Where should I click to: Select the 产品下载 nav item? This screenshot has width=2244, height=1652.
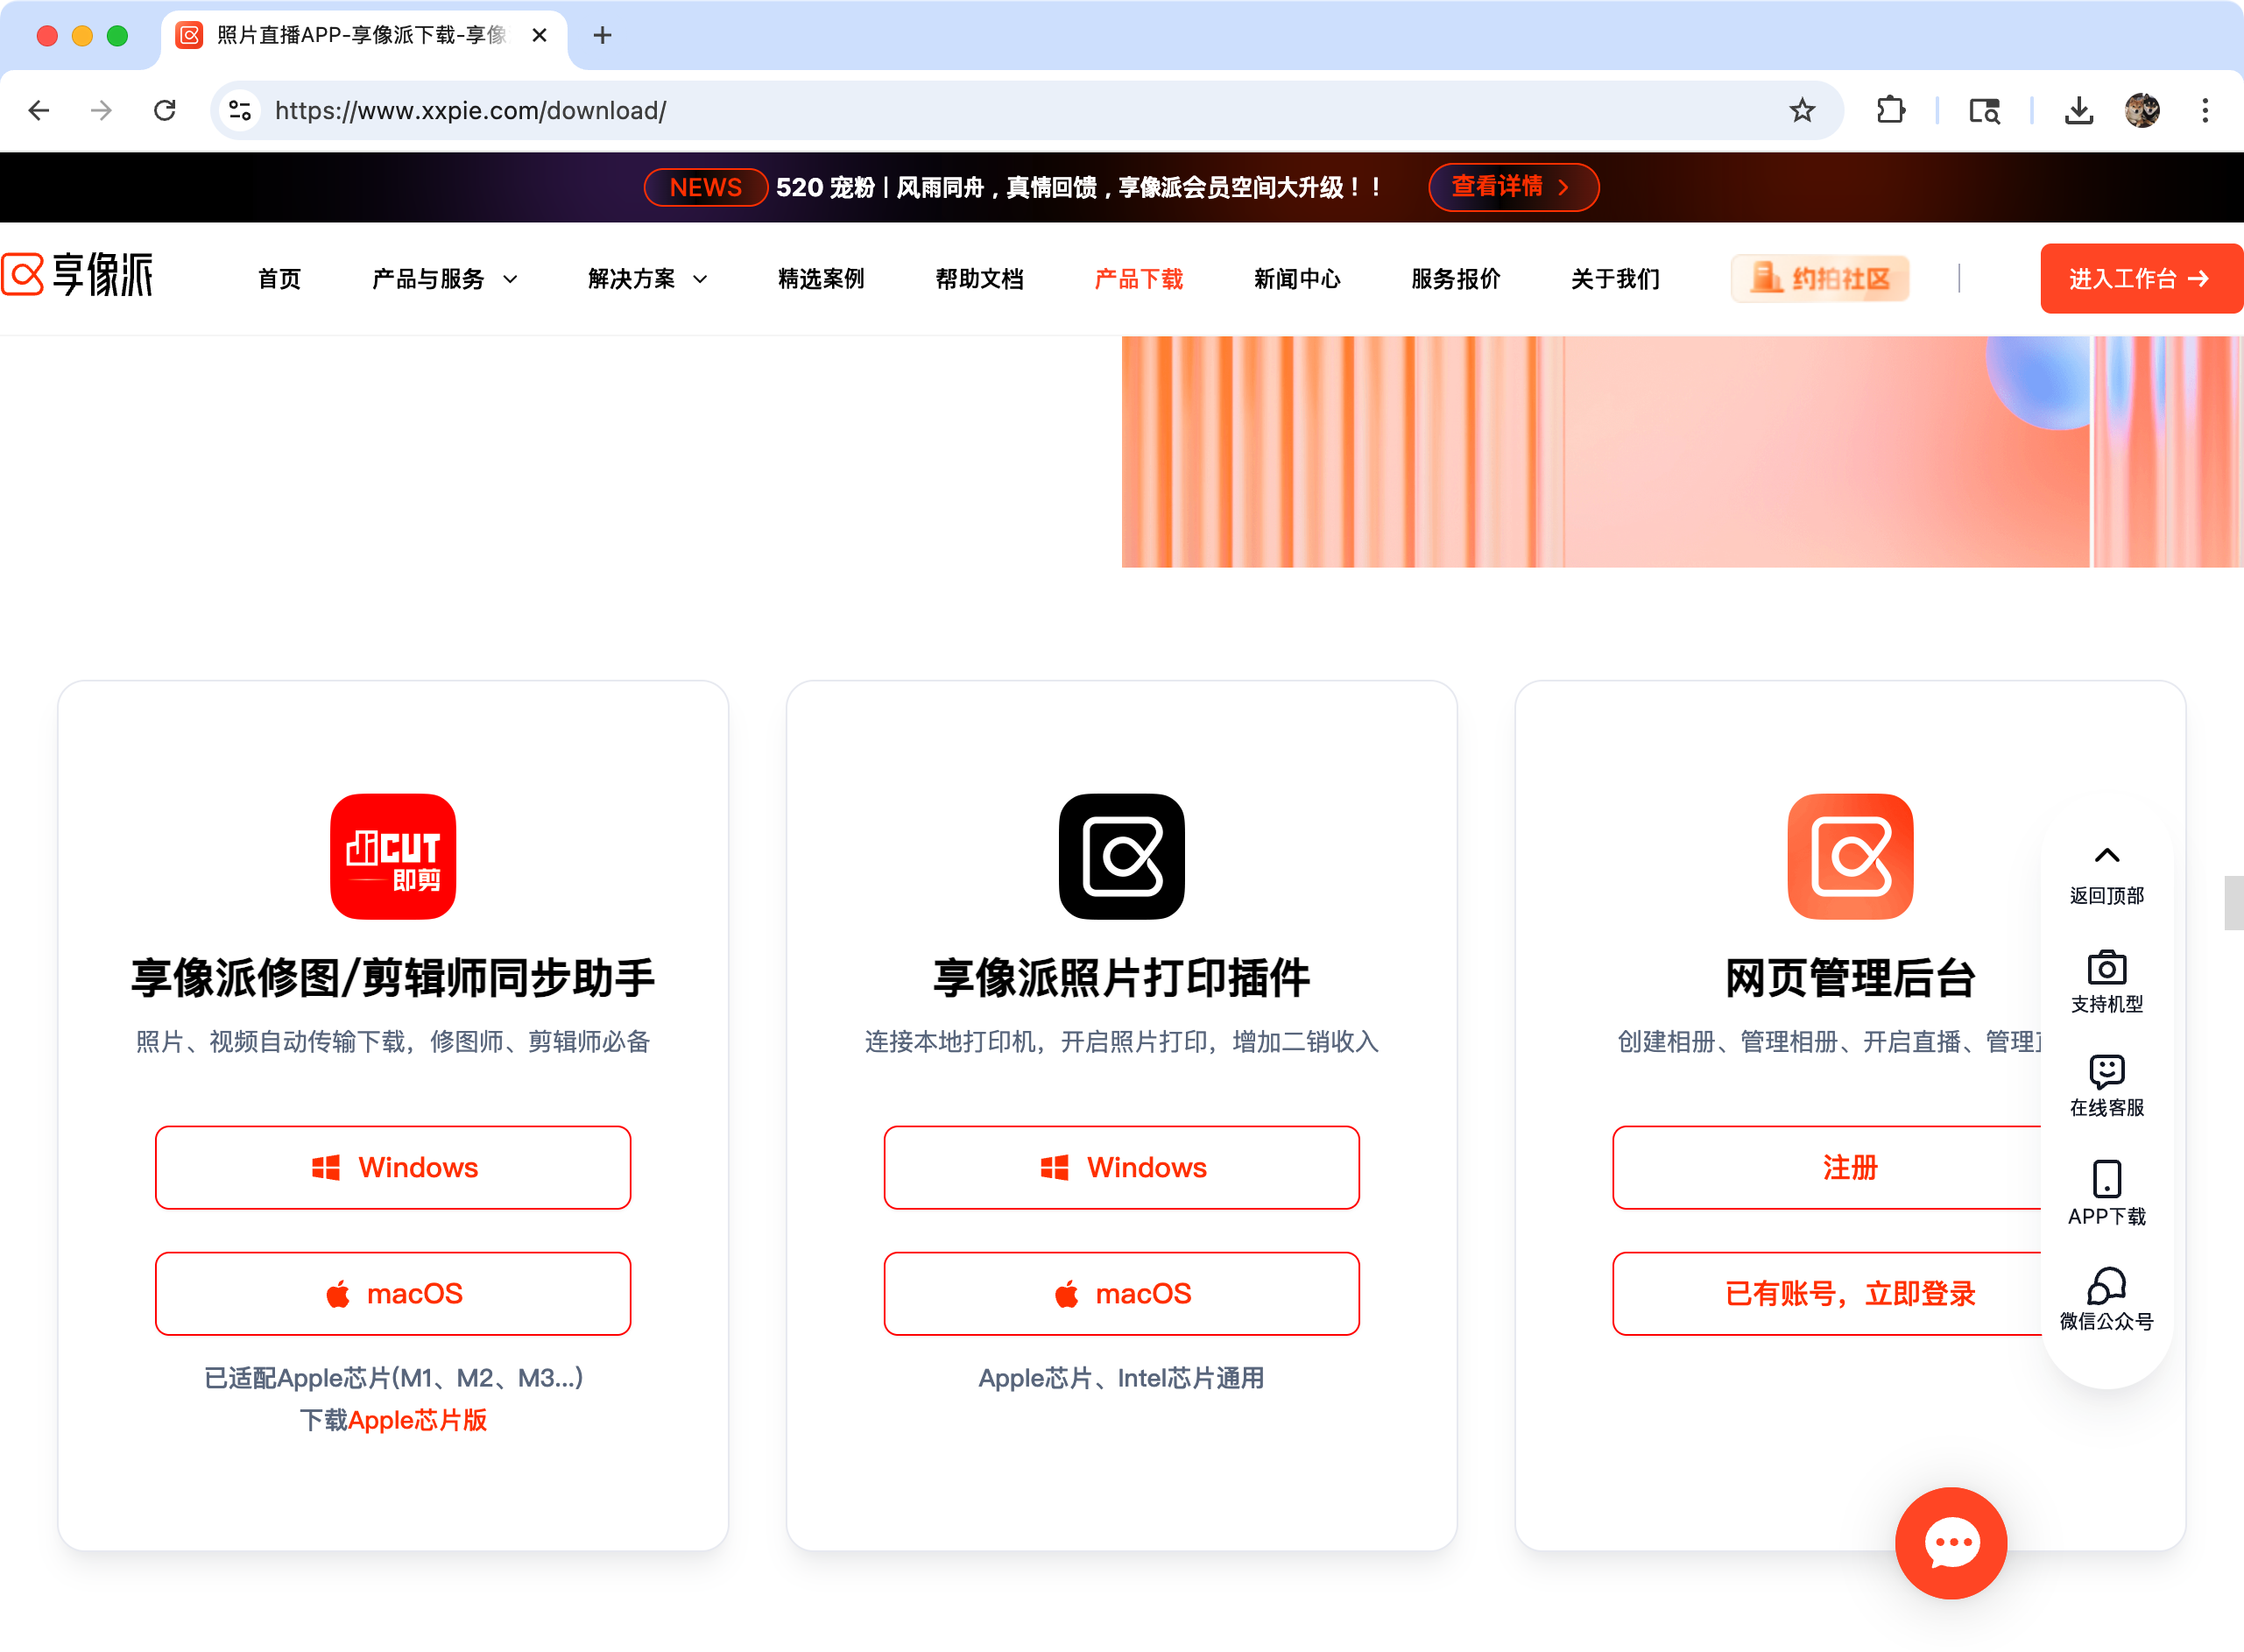(x=1138, y=279)
